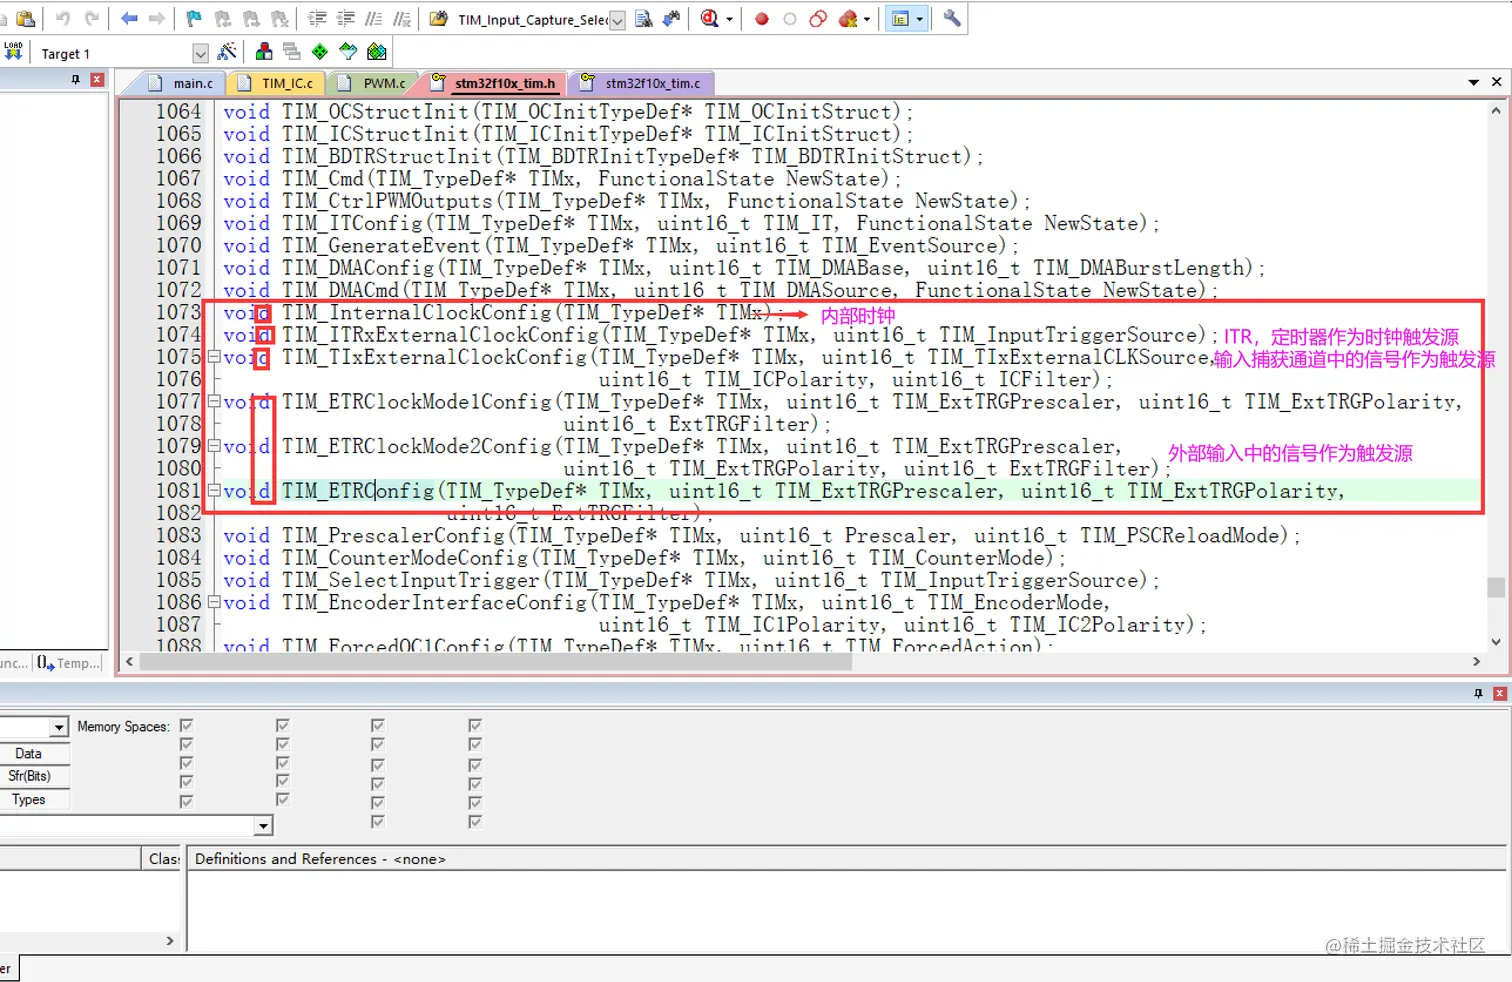Click the Redo arrow icon
The width and height of the screenshot is (1512, 982).
pos(91,18)
